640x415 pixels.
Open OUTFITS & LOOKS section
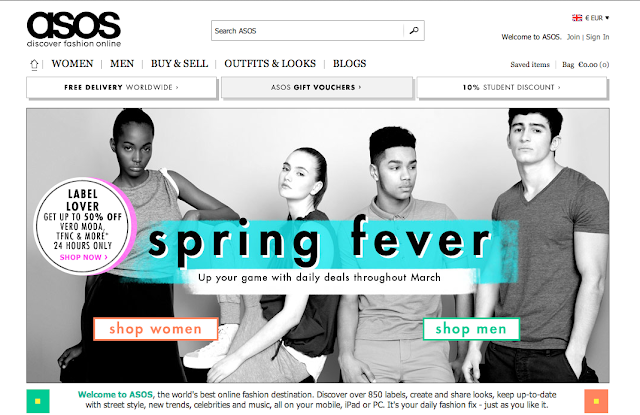click(x=270, y=64)
